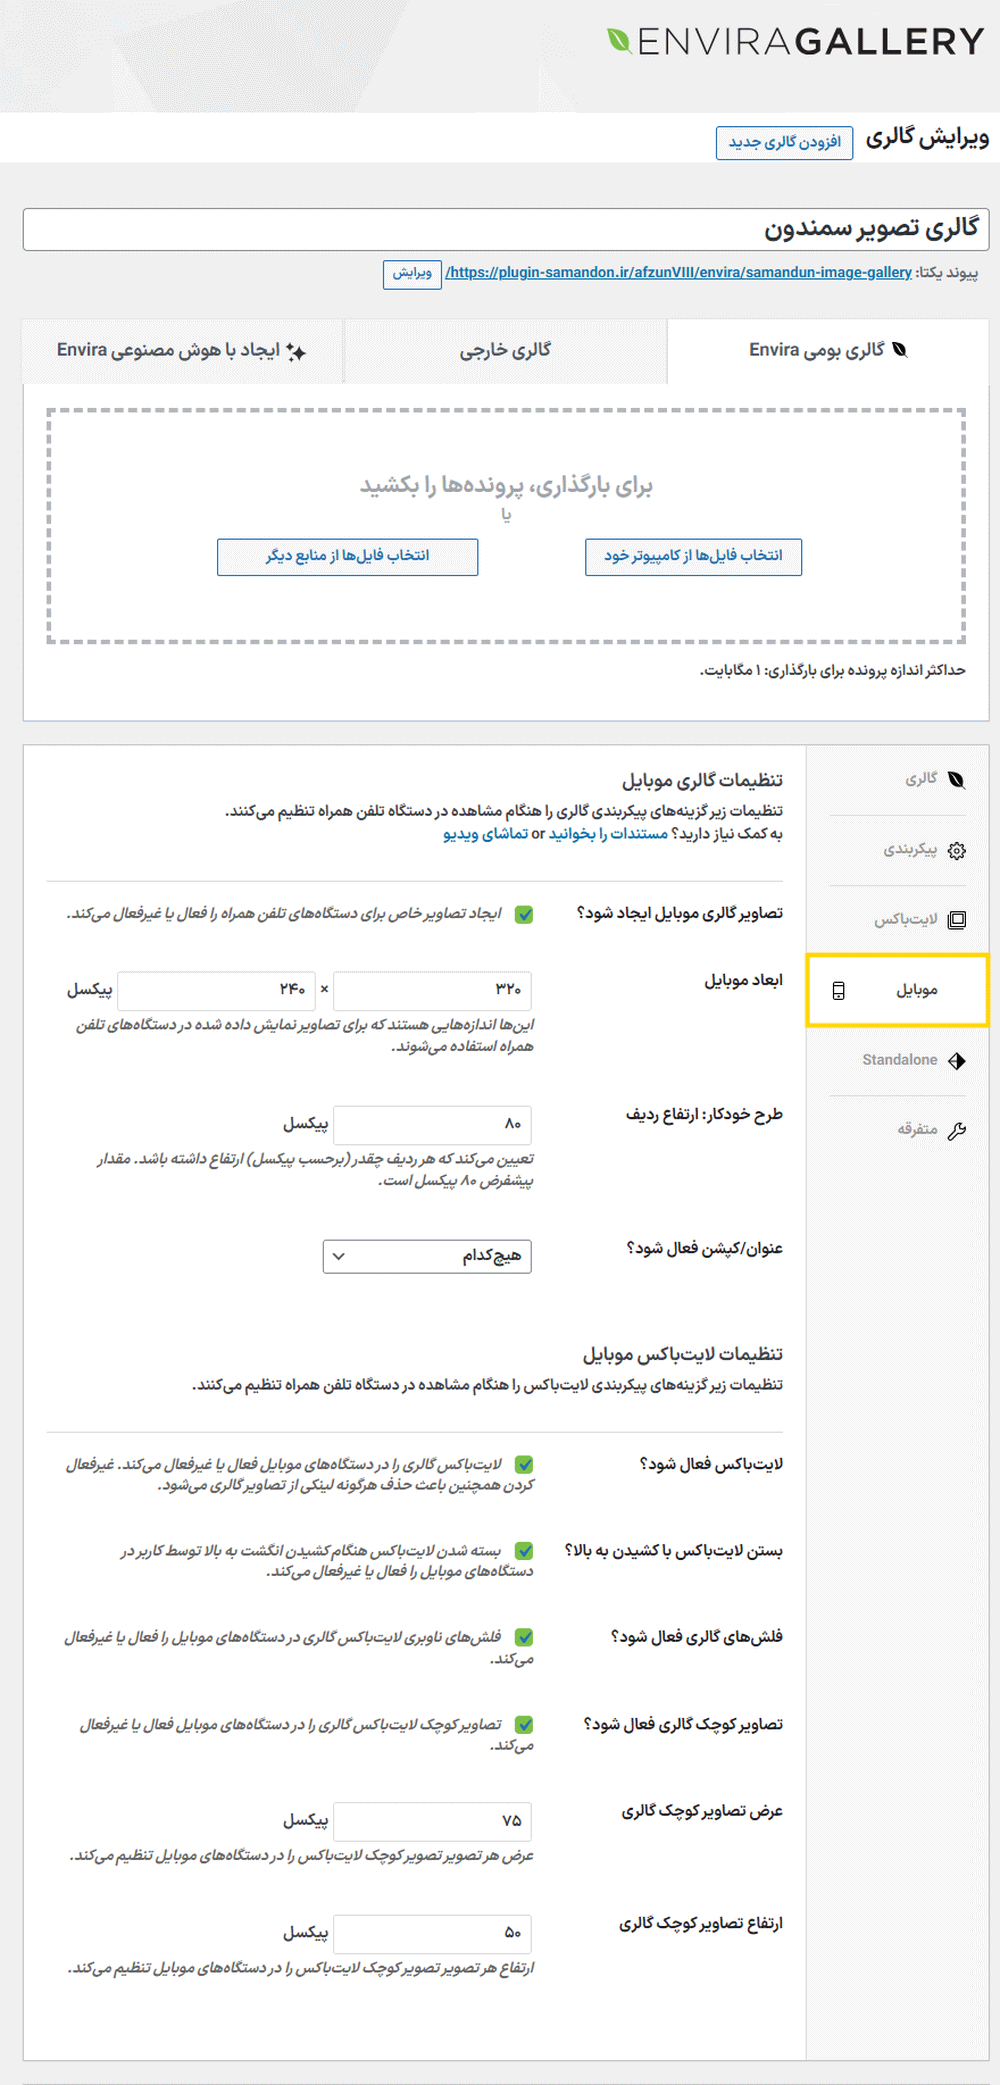Viewport: 1000px width, 2085px height.
Task: Click the ابعاد موبایل label
Action: click(x=743, y=981)
